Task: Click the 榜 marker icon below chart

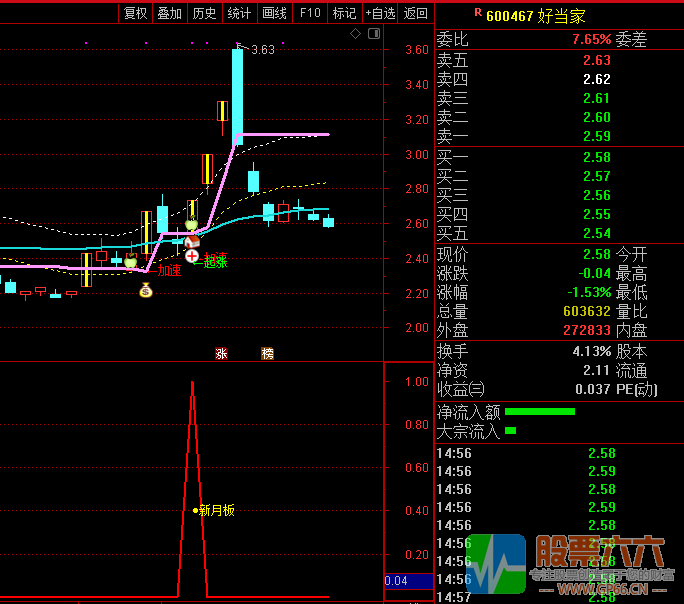Action: pyautogui.click(x=267, y=353)
